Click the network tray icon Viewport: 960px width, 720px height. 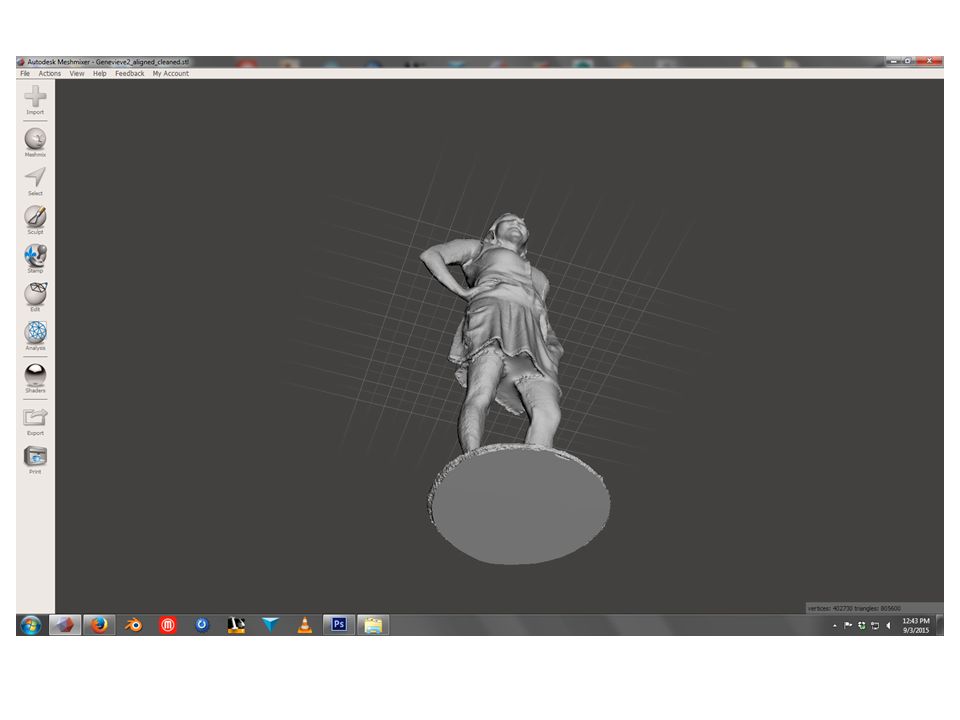pyautogui.click(x=875, y=626)
